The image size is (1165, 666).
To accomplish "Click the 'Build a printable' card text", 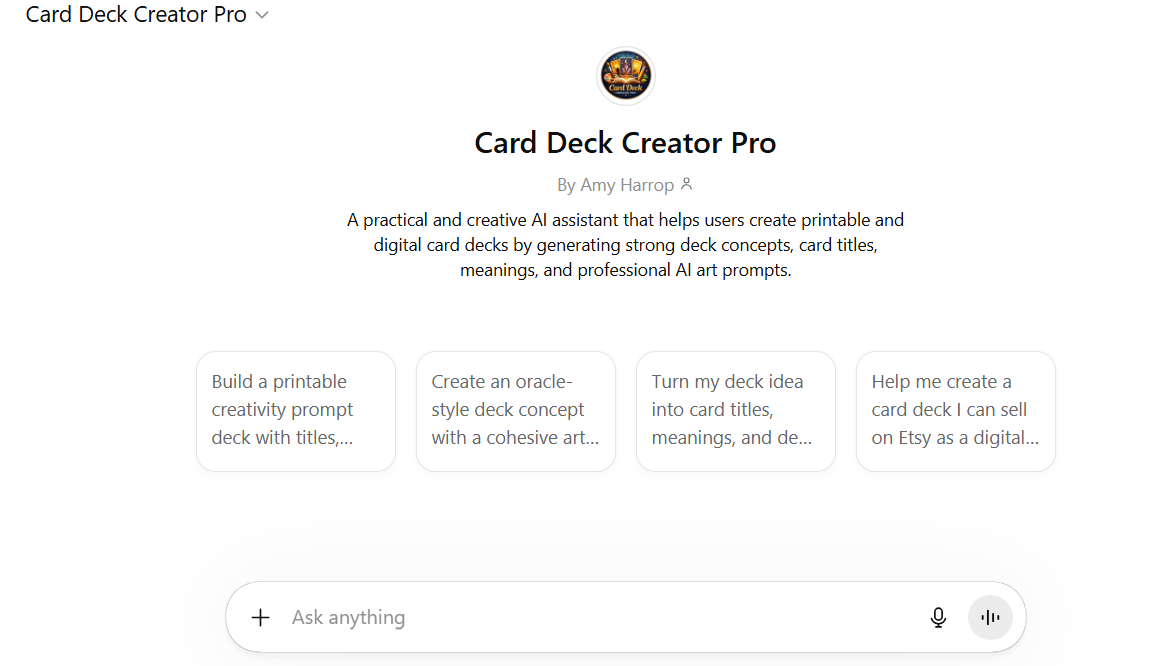I will click(x=279, y=381).
